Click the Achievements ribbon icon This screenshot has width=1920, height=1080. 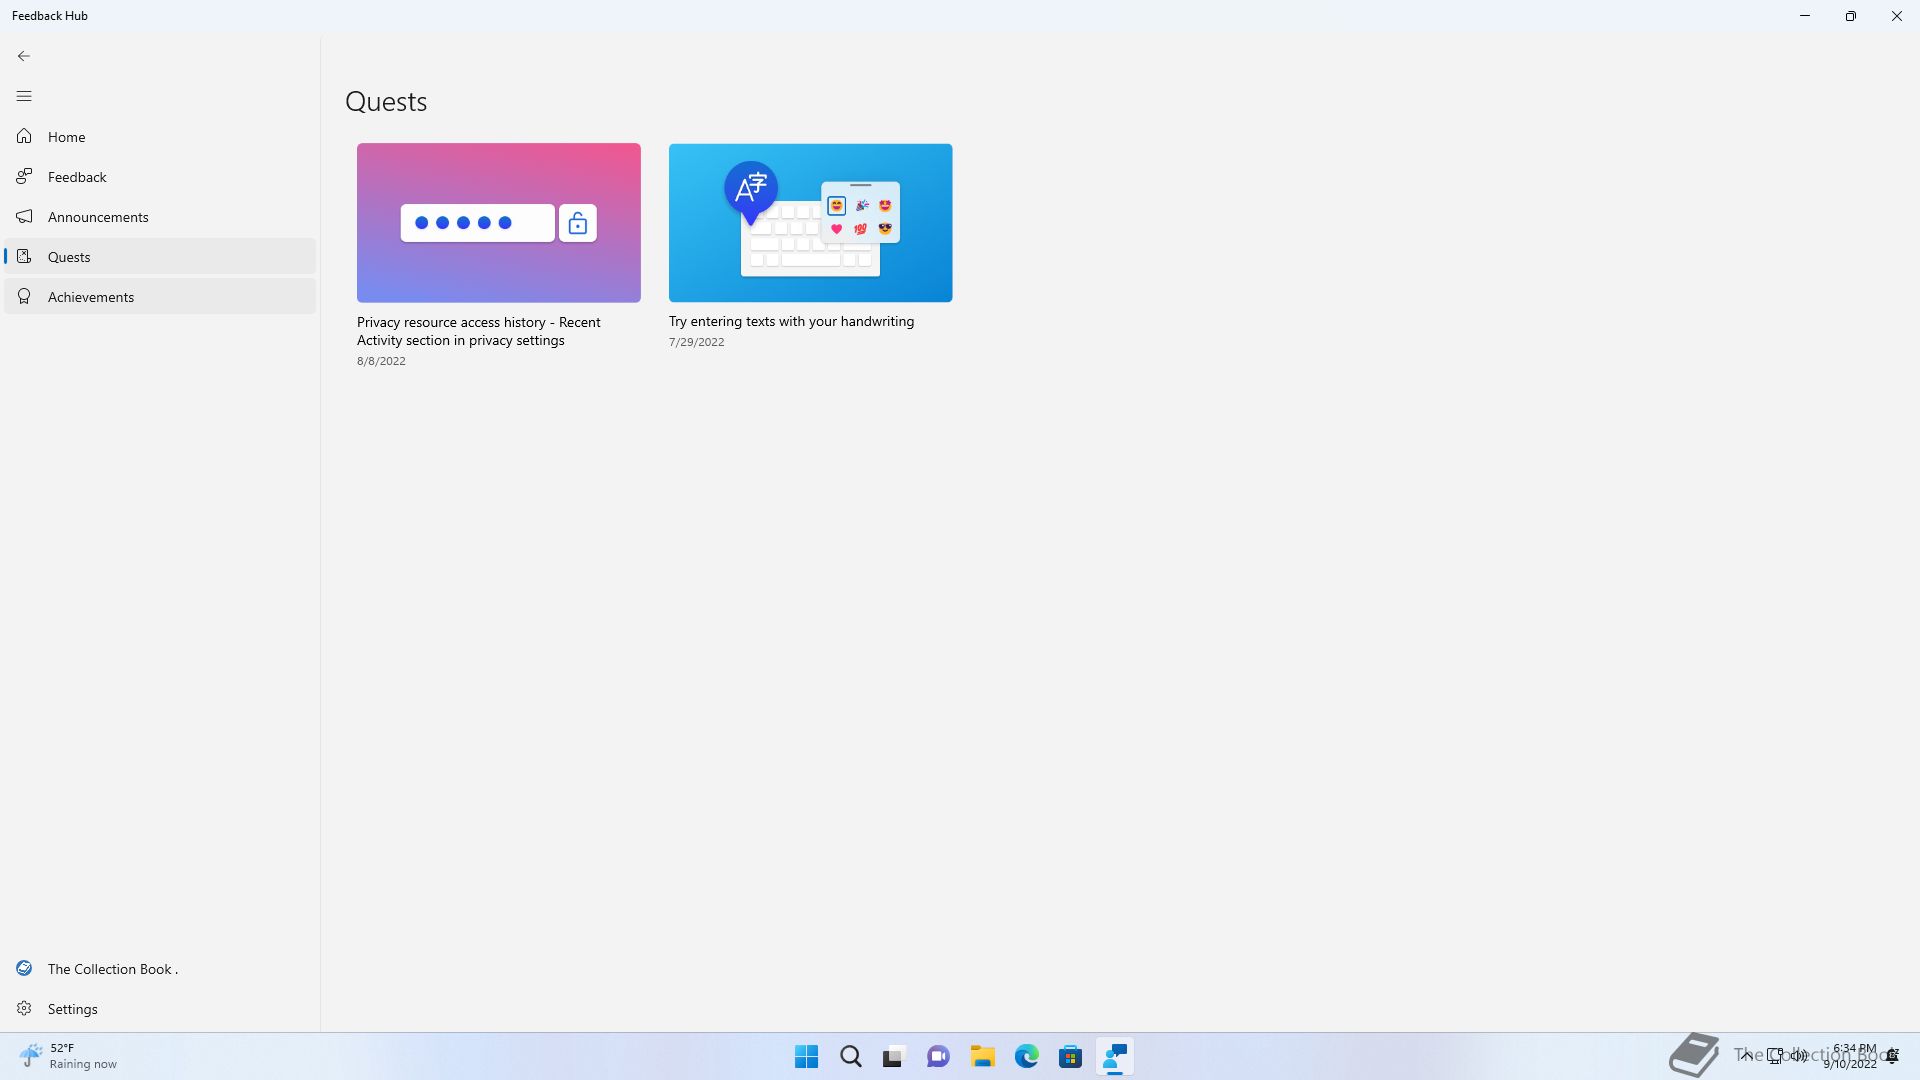click(24, 296)
